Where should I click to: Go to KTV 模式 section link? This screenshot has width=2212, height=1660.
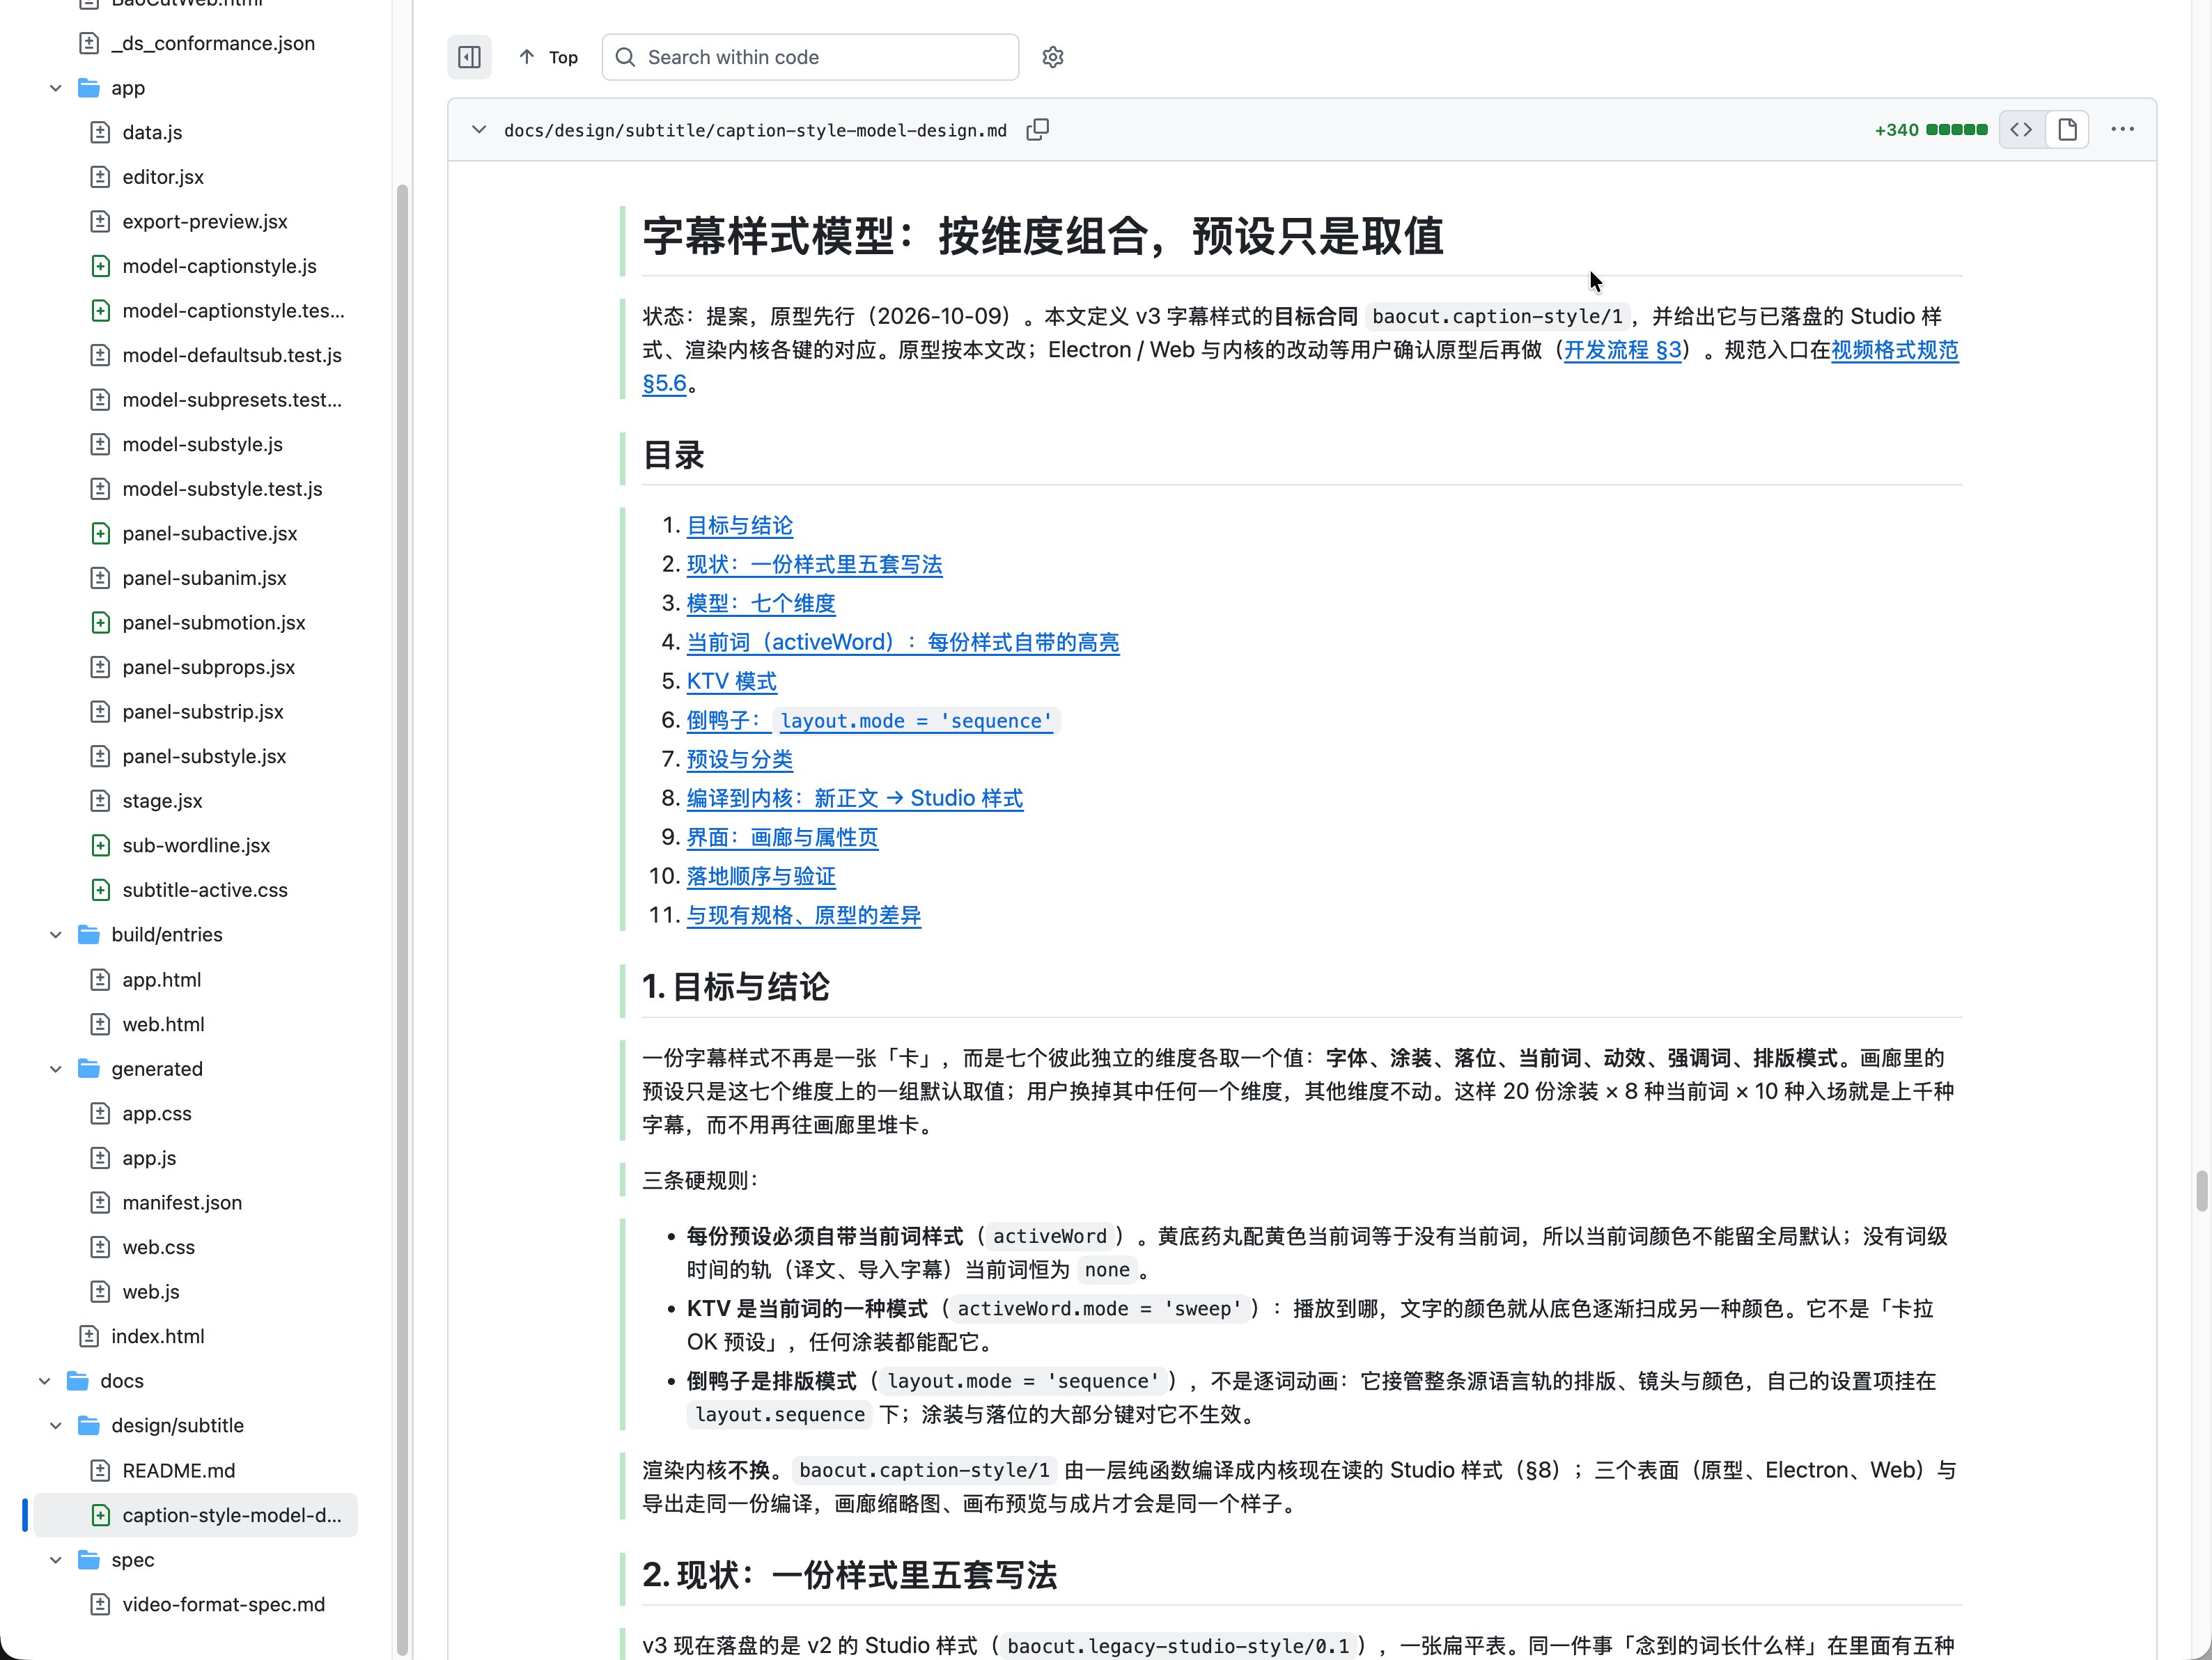click(731, 681)
